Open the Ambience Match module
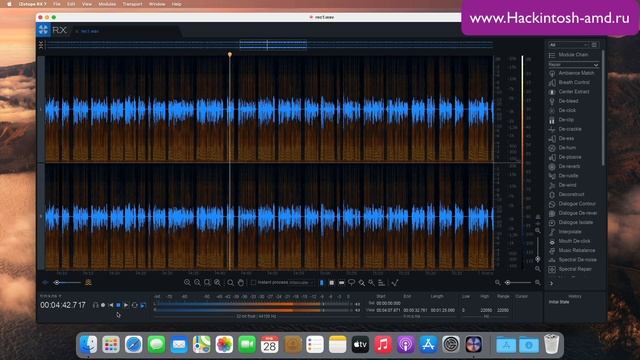Viewport: 640px width, 360px height. point(571,73)
